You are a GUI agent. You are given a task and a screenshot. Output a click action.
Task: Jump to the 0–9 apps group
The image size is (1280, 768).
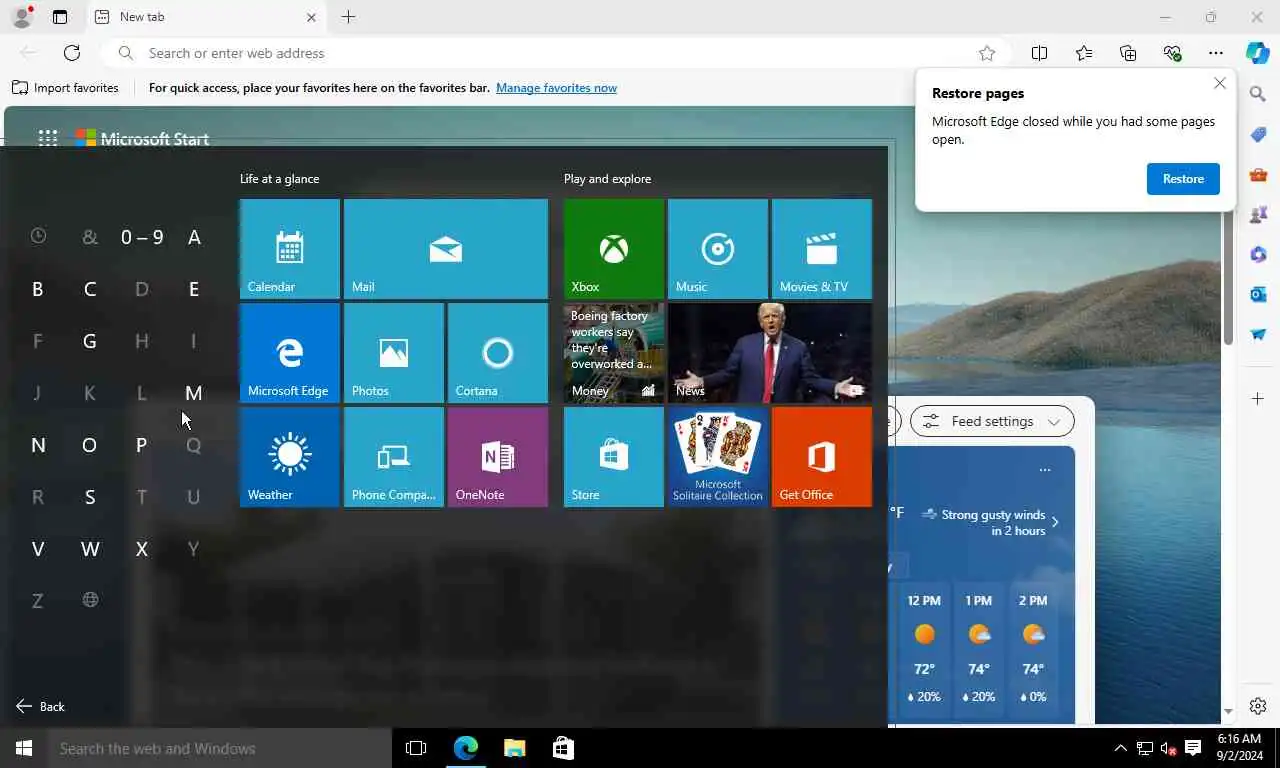tap(142, 237)
